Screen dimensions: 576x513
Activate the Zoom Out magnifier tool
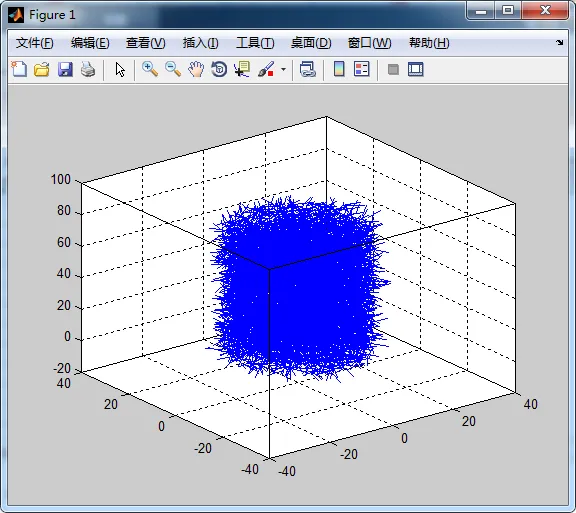click(173, 69)
